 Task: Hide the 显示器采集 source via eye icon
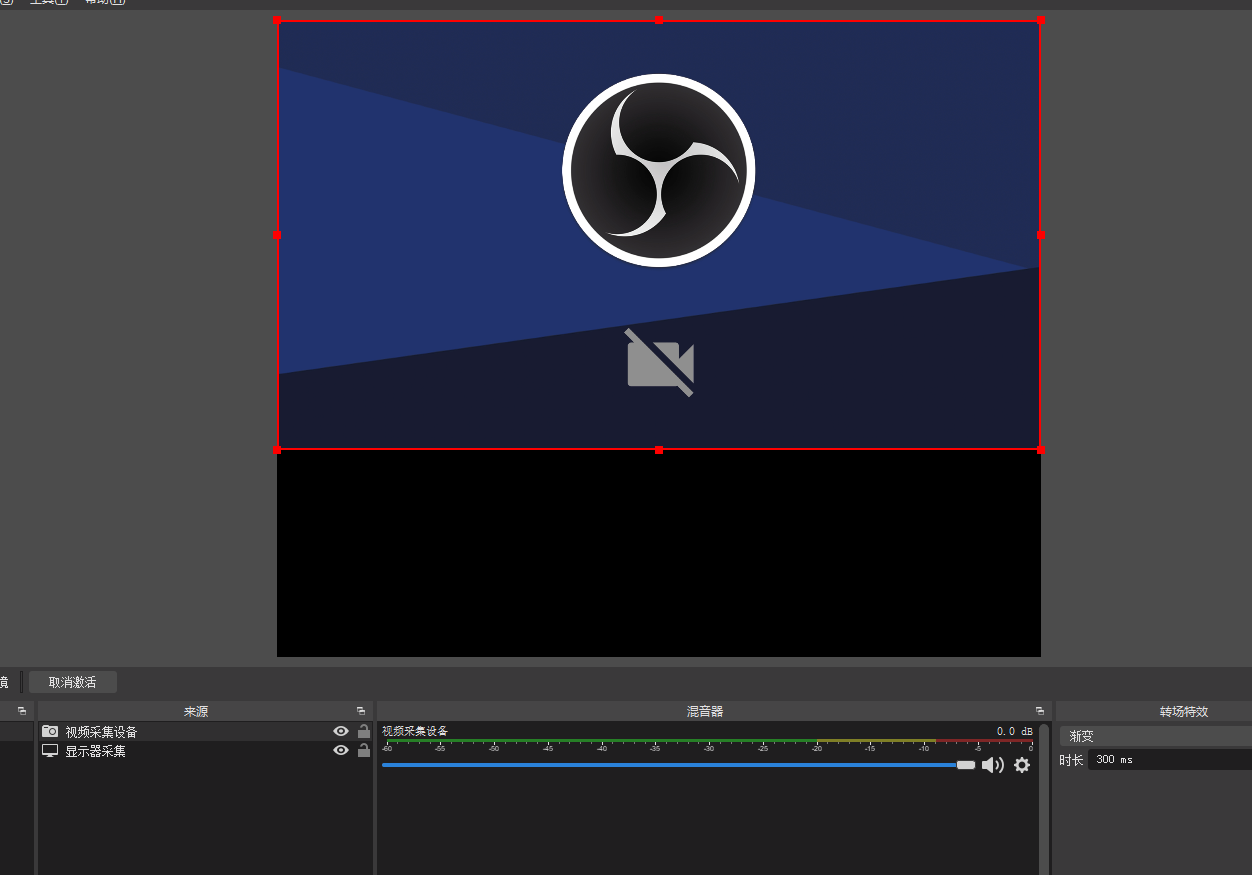(x=341, y=750)
